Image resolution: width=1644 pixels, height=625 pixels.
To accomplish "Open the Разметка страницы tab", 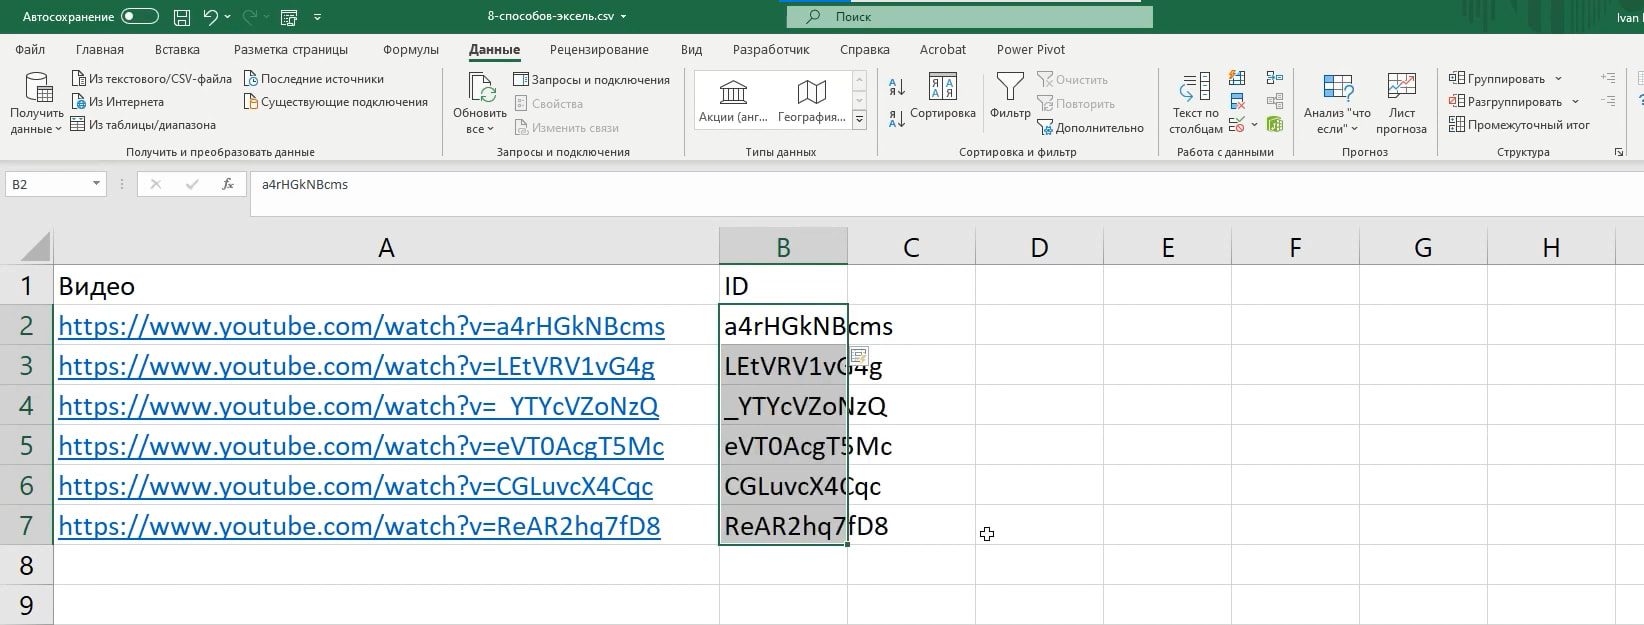I will pos(291,49).
